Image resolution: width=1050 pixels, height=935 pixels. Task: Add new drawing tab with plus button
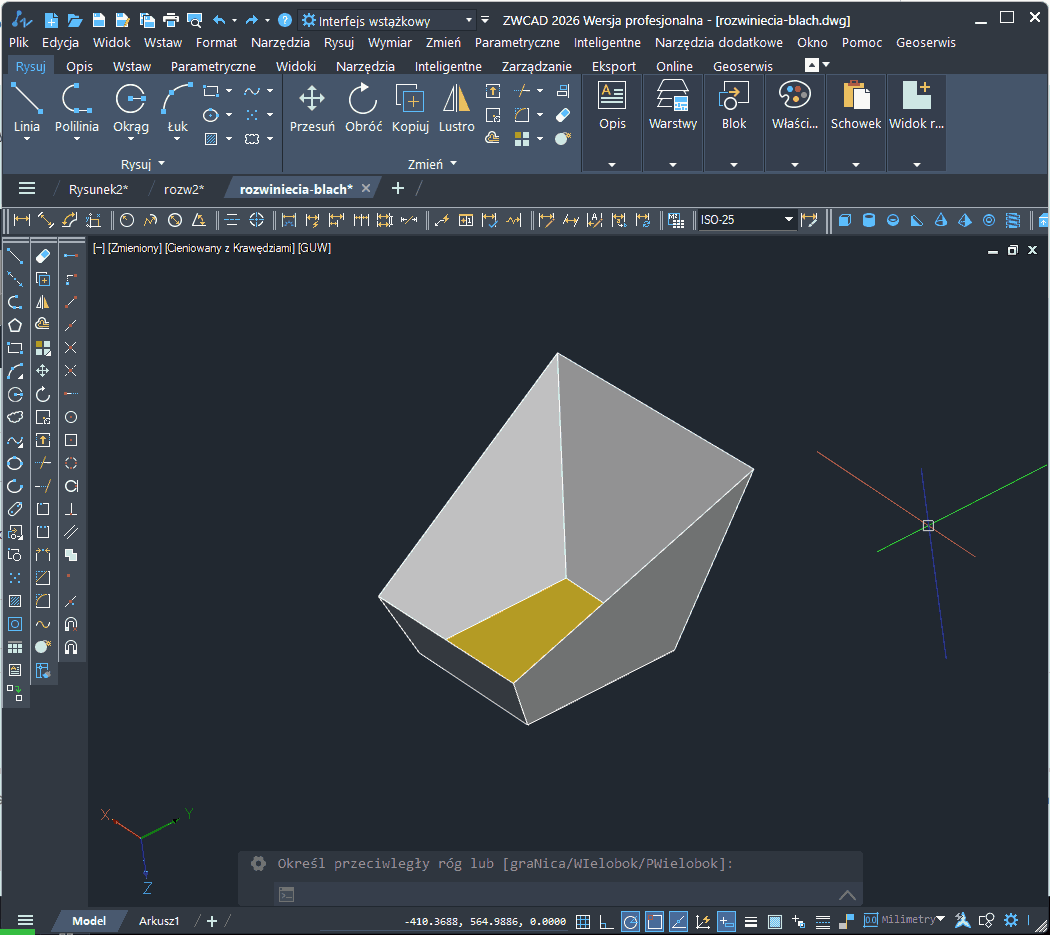[x=398, y=189]
